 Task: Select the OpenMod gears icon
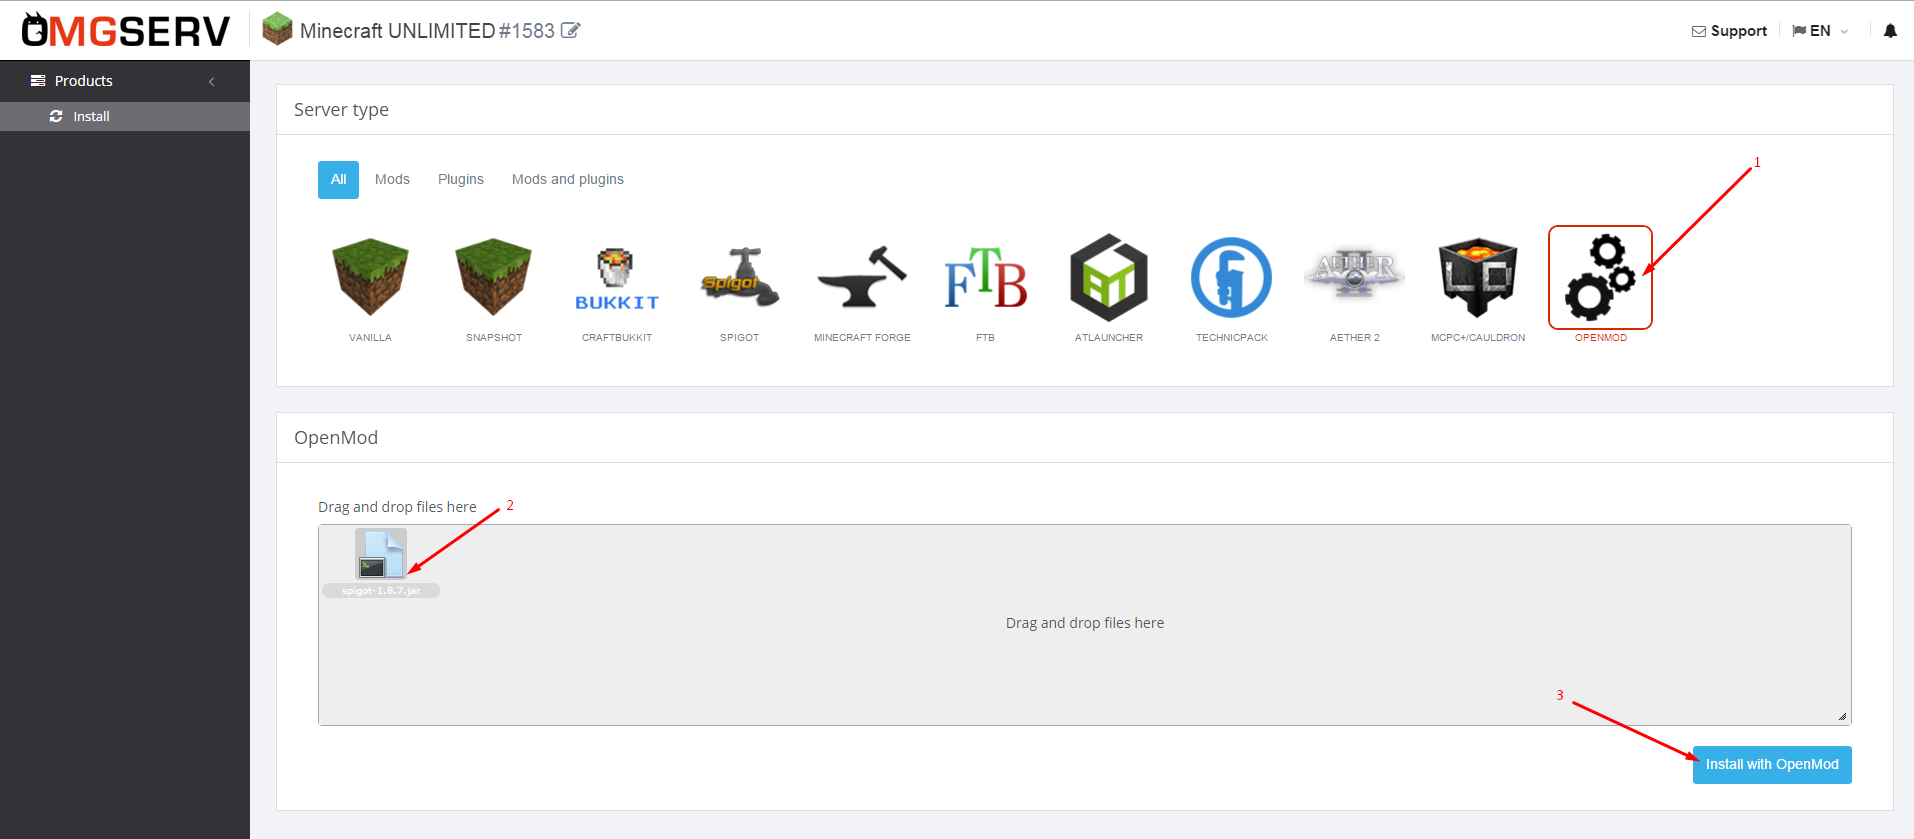1600,277
